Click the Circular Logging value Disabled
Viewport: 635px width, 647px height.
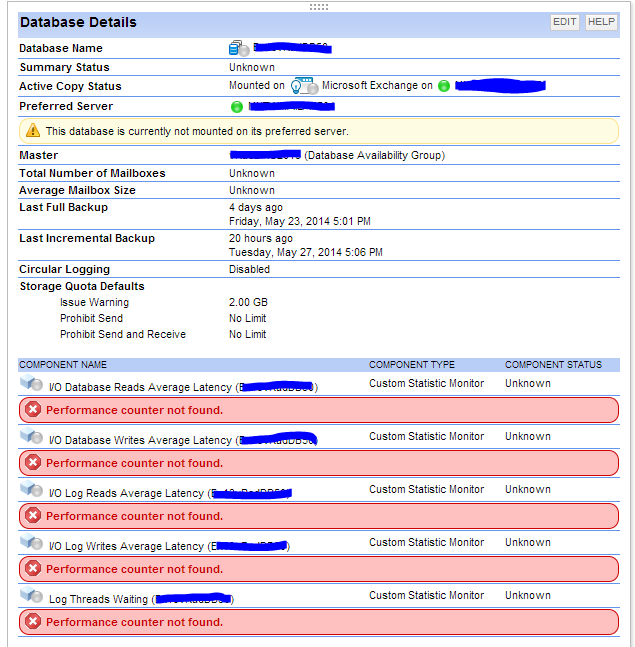tap(249, 269)
